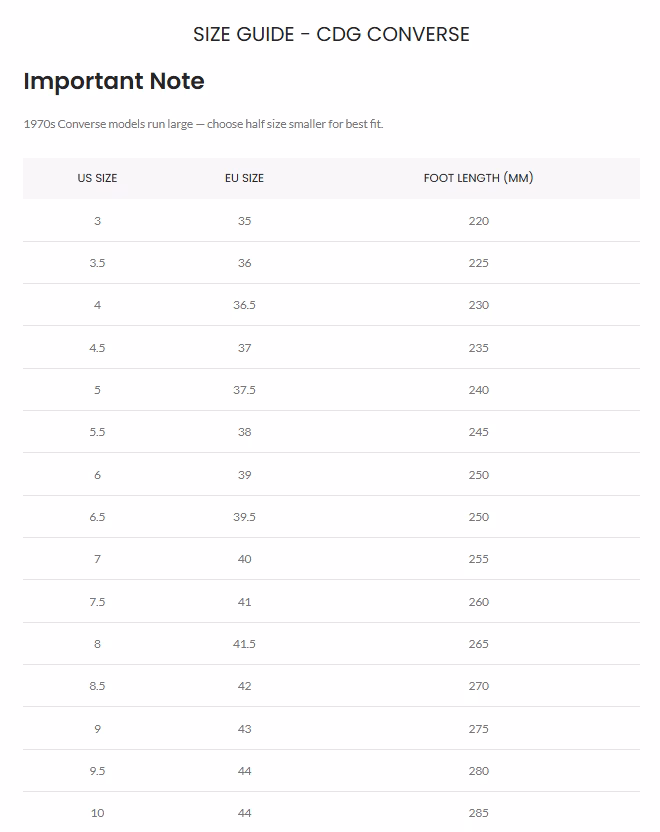Click the "US SIZE" column header
This screenshot has width=660, height=832.
(x=97, y=178)
